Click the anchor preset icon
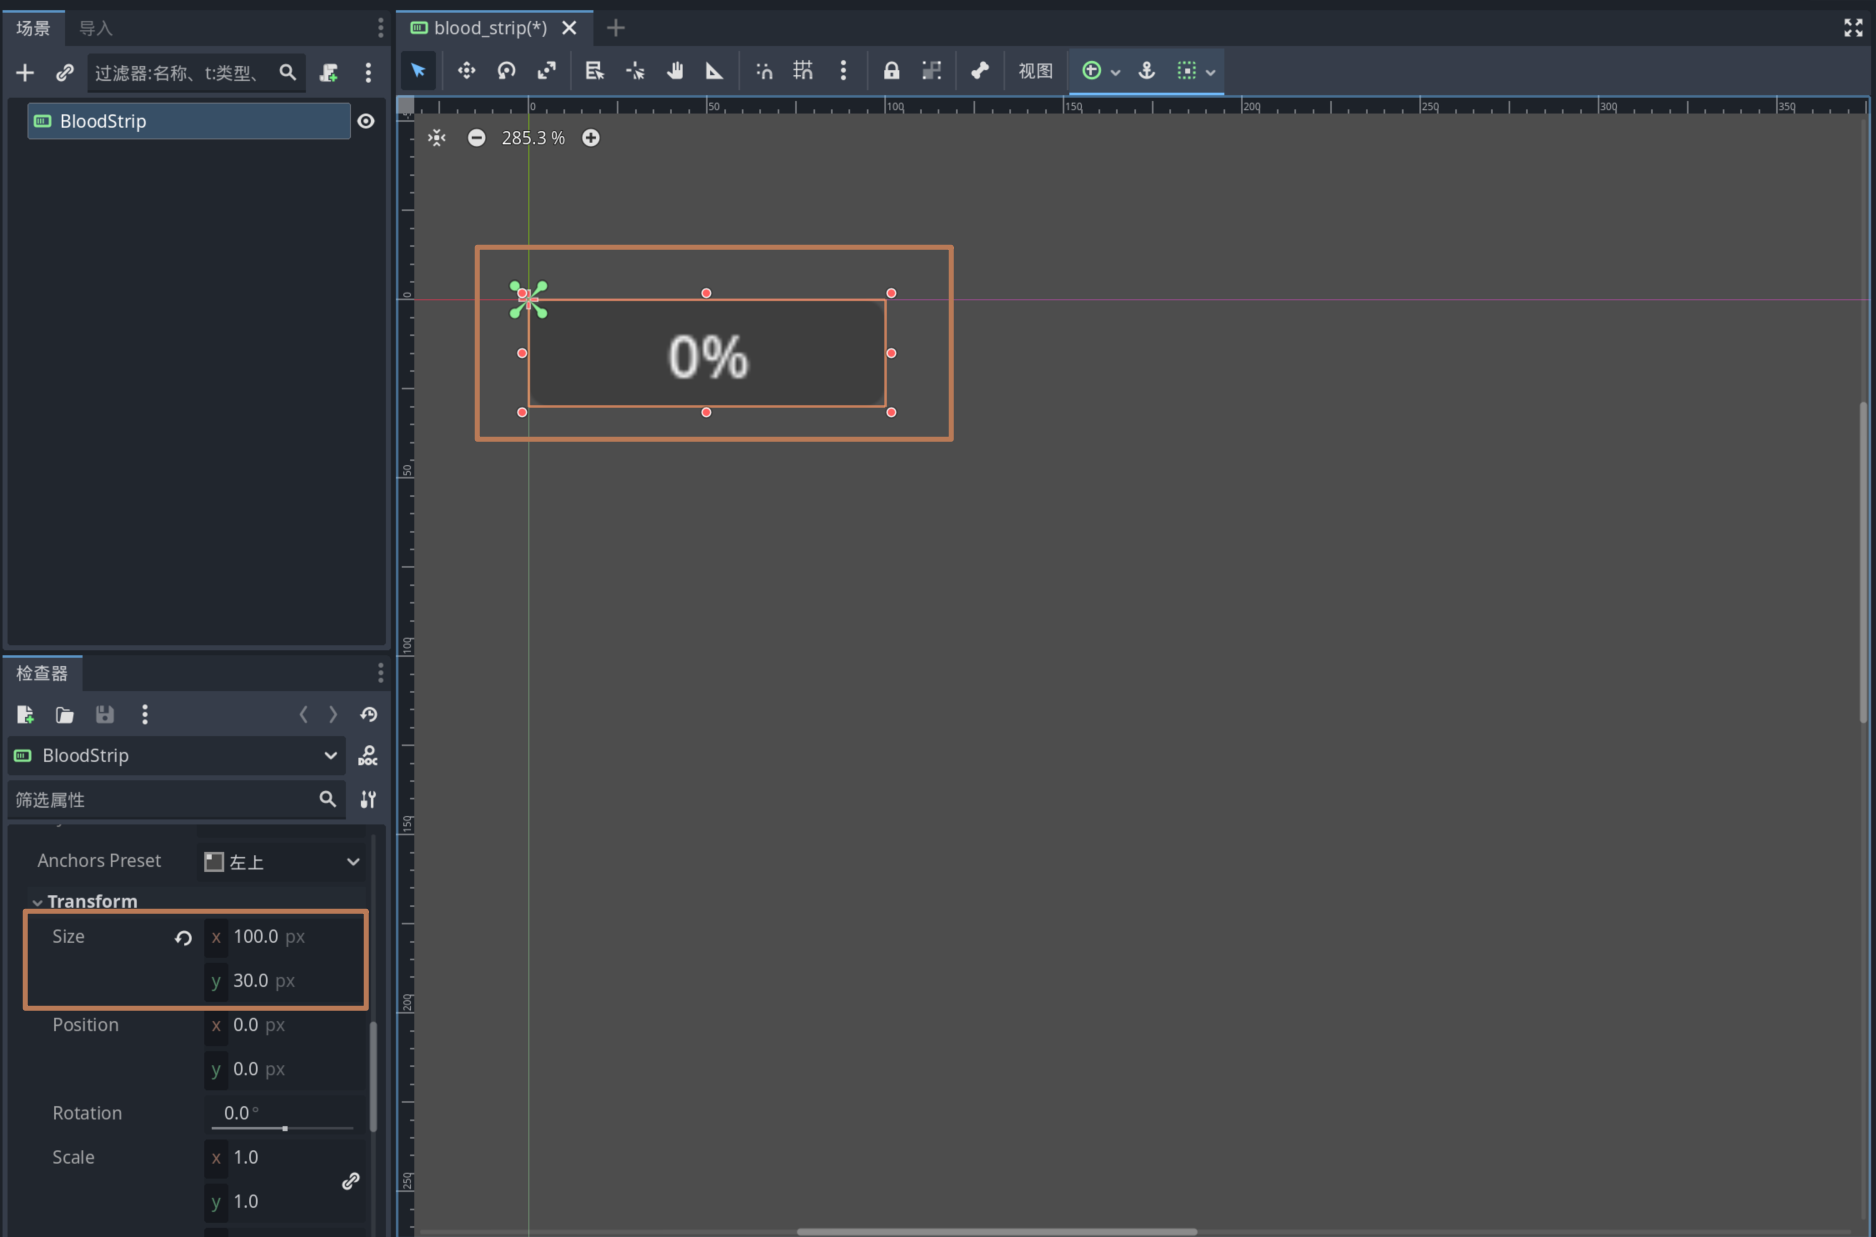Image resolution: width=1876 pixels, height=1237 pixels. [1147, 71]
